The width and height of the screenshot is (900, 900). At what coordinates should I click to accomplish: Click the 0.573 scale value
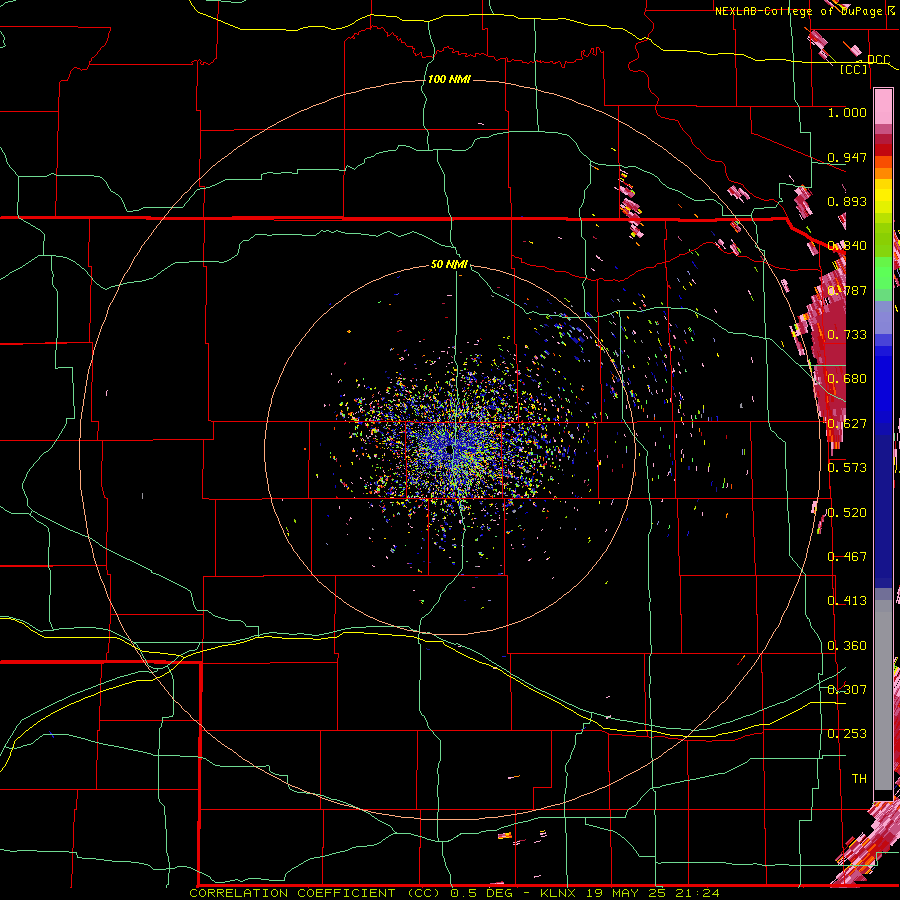(x=847, y=467)
